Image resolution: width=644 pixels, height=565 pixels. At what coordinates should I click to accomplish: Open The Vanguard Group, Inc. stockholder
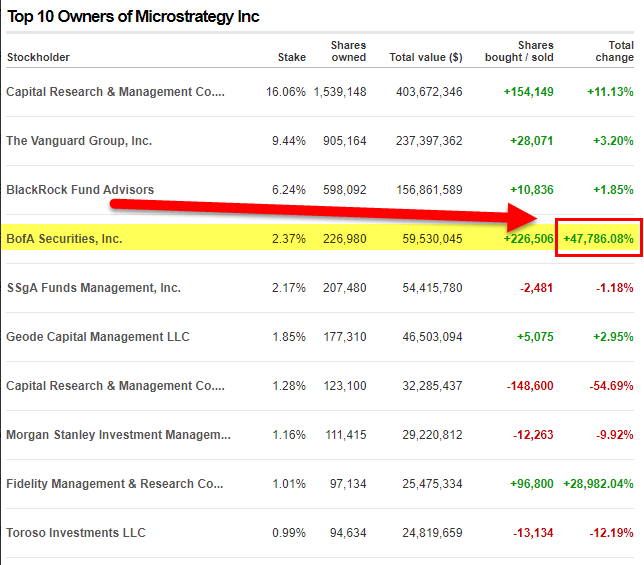coord(79,141)
